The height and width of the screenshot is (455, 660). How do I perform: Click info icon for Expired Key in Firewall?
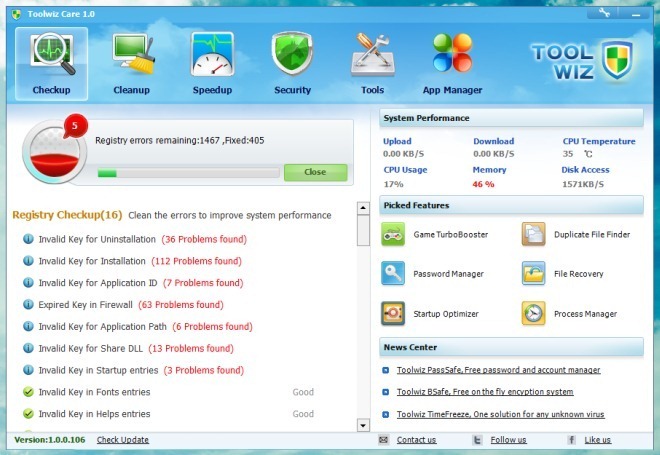point(28,304)
